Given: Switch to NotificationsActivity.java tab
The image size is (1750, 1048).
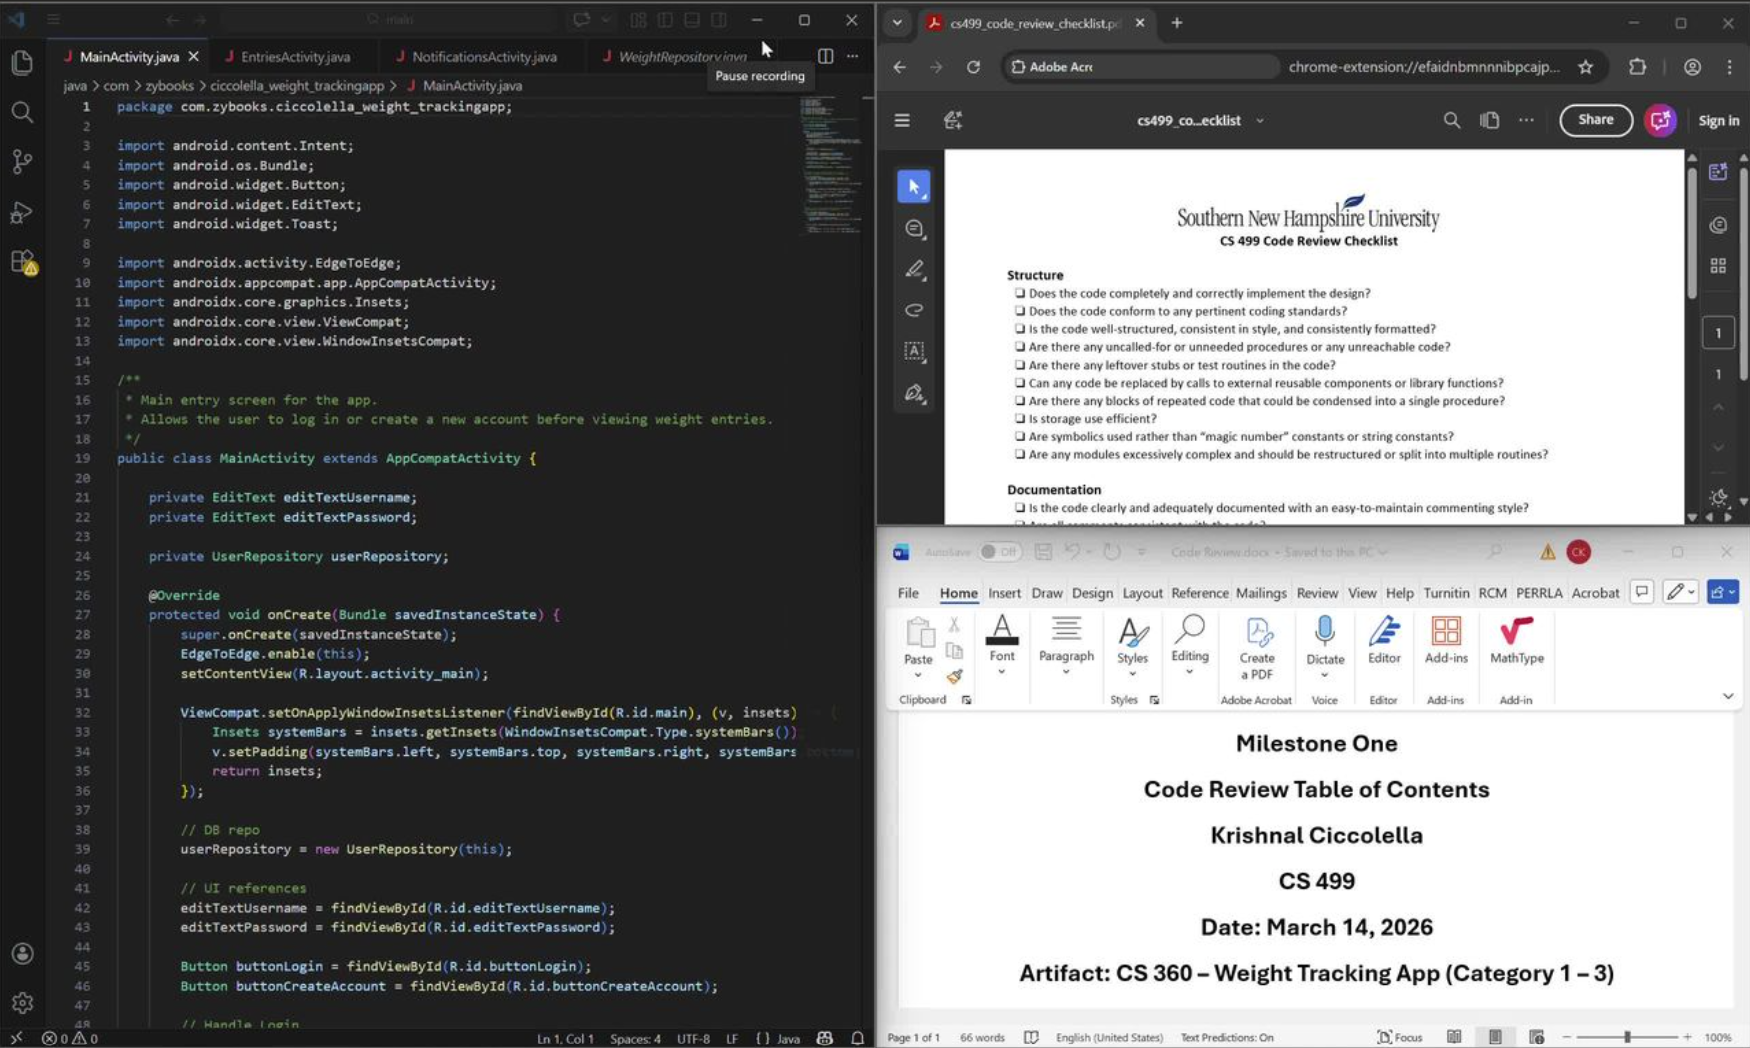Looking at the screenshot, I should (484, 57).
